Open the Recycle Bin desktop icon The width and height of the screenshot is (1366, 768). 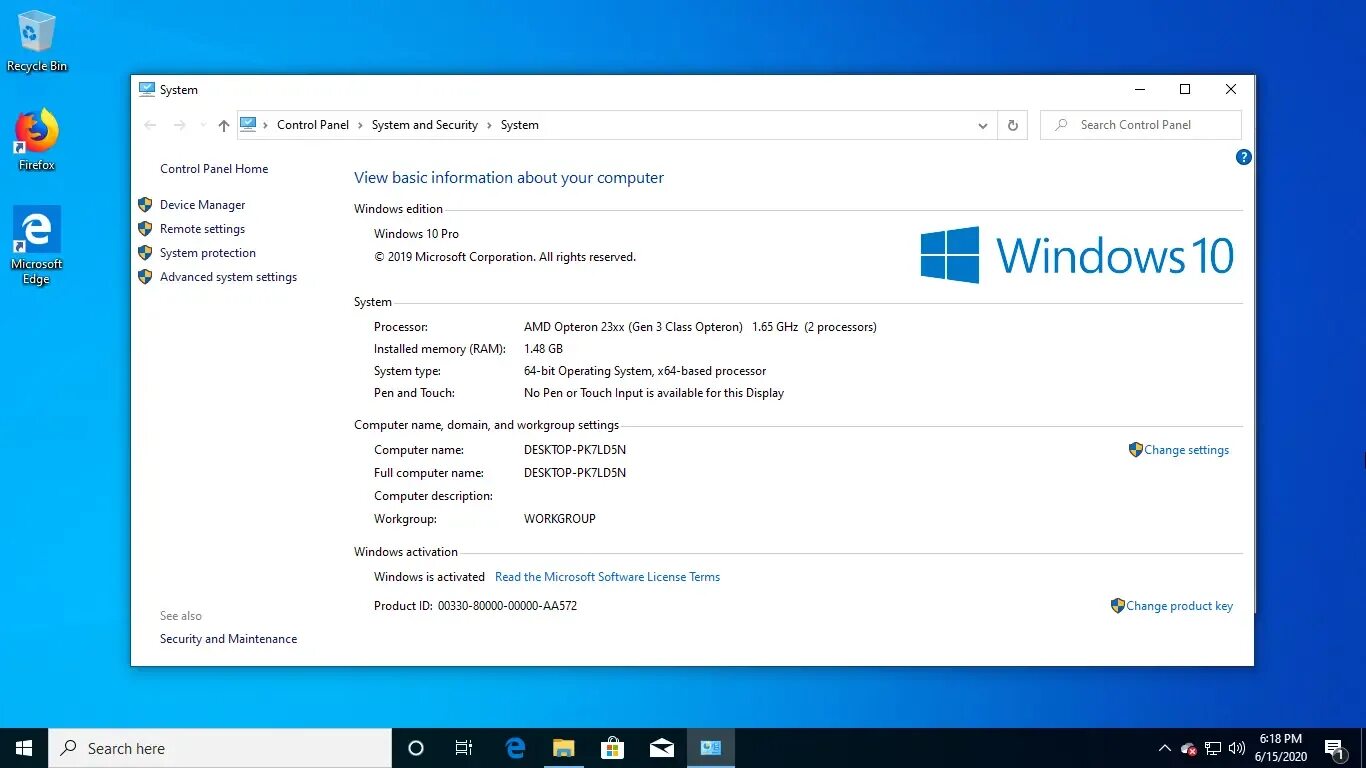point(37,41)
